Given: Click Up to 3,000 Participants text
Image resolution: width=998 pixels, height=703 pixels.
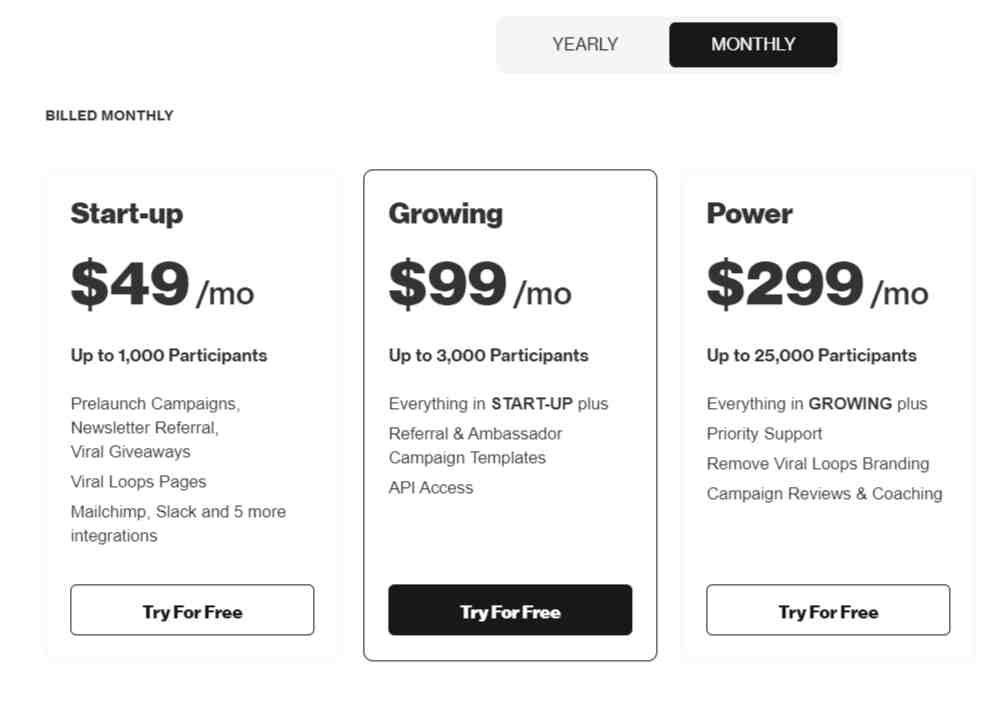Looking at the screenshot, I should [488, 356].
